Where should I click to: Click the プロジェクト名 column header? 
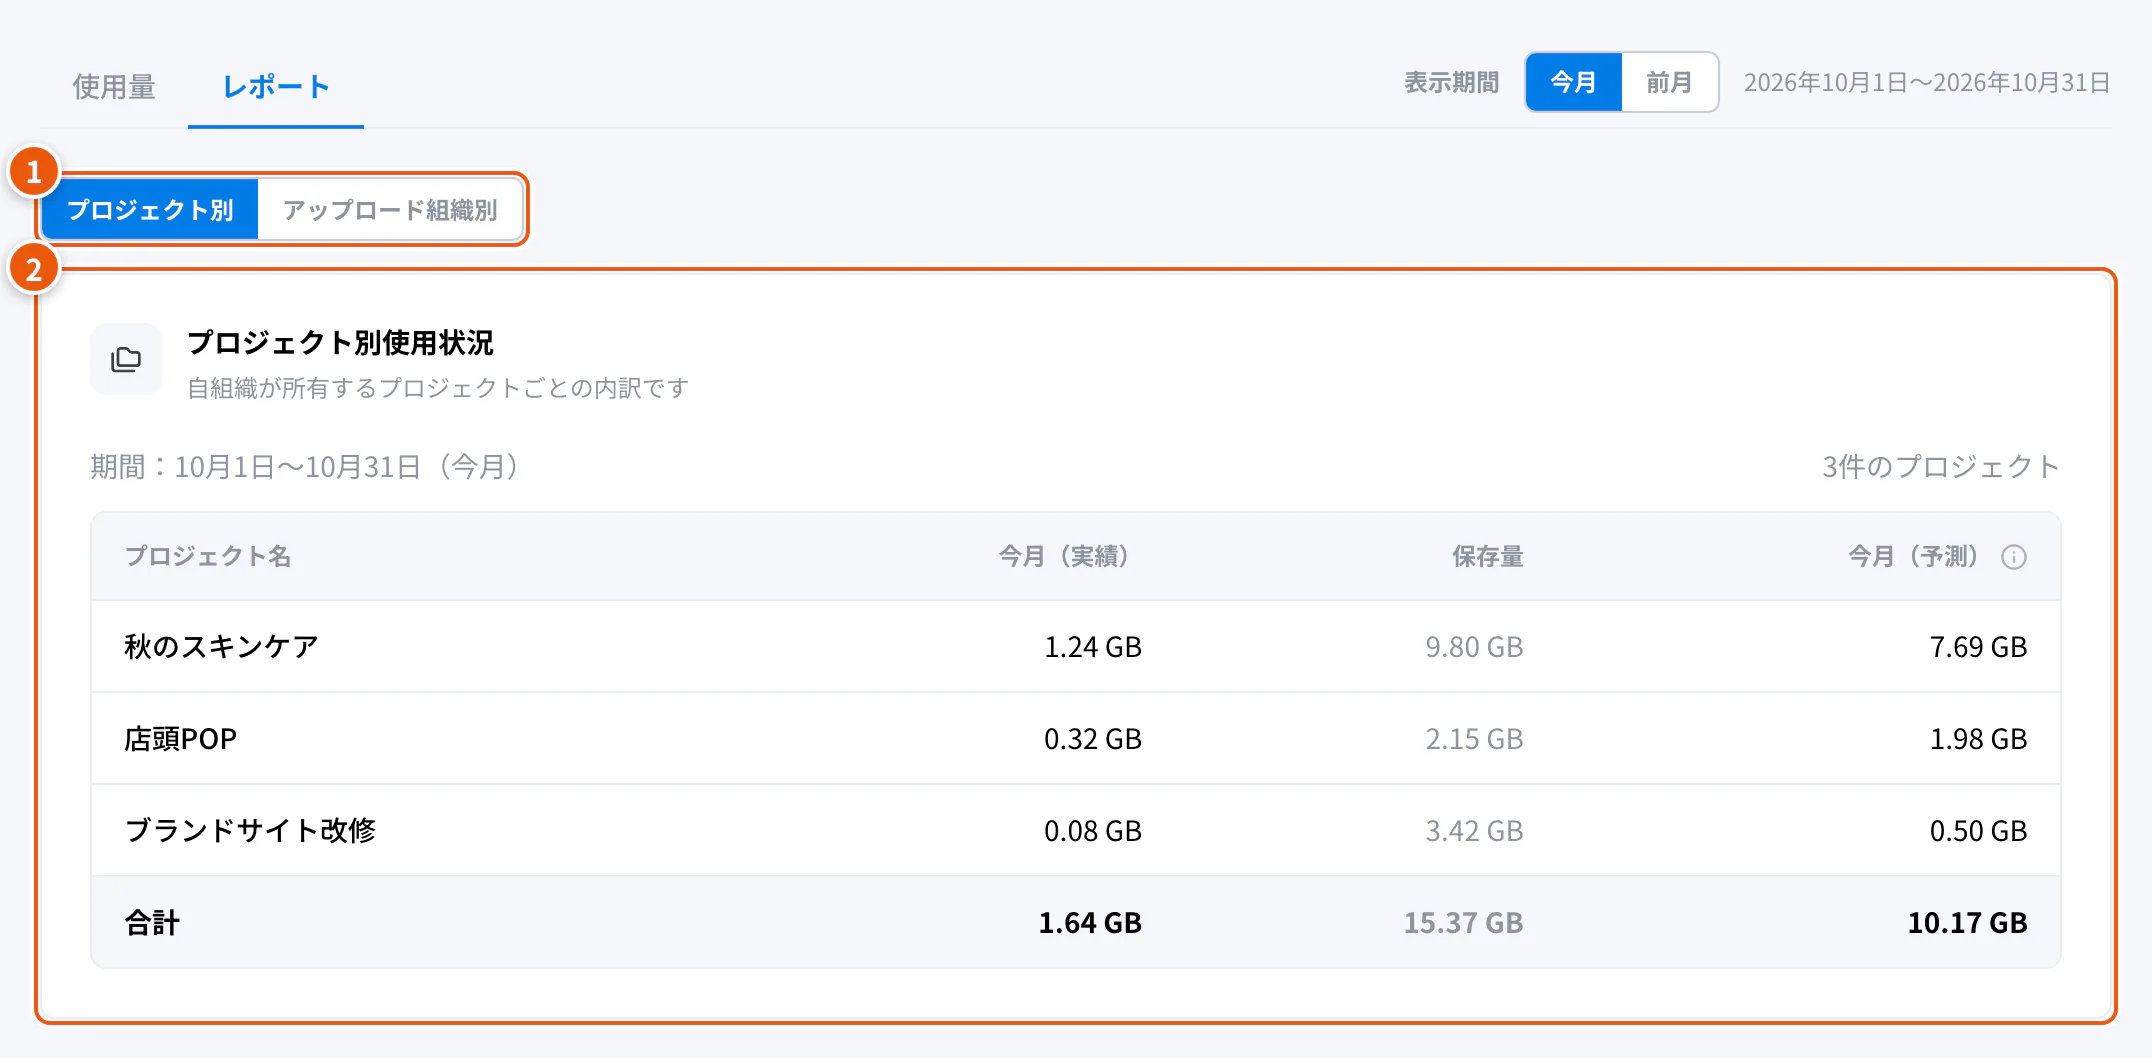point(208,556)
